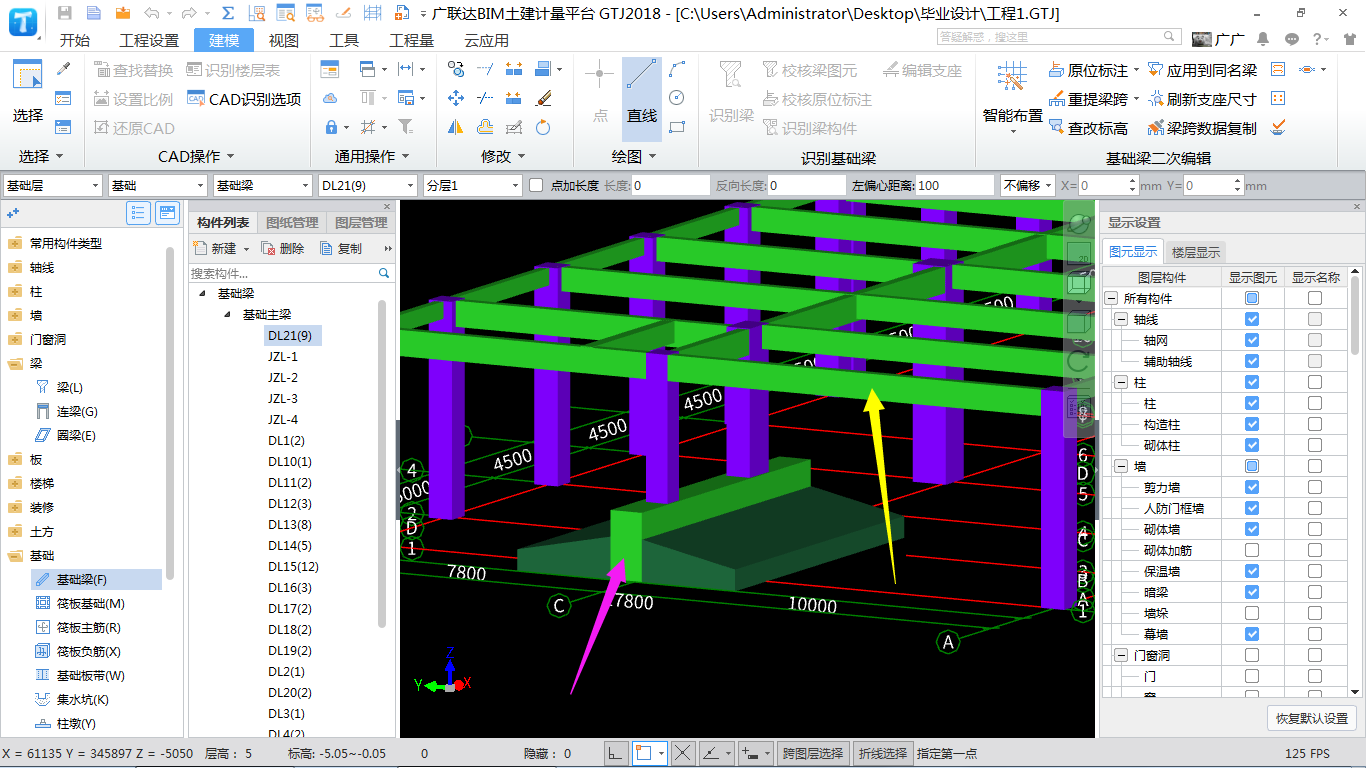This screenshot has height=768, width=1366.
Task: Click the 查改标高 tool
Action: pos(1088,128)
